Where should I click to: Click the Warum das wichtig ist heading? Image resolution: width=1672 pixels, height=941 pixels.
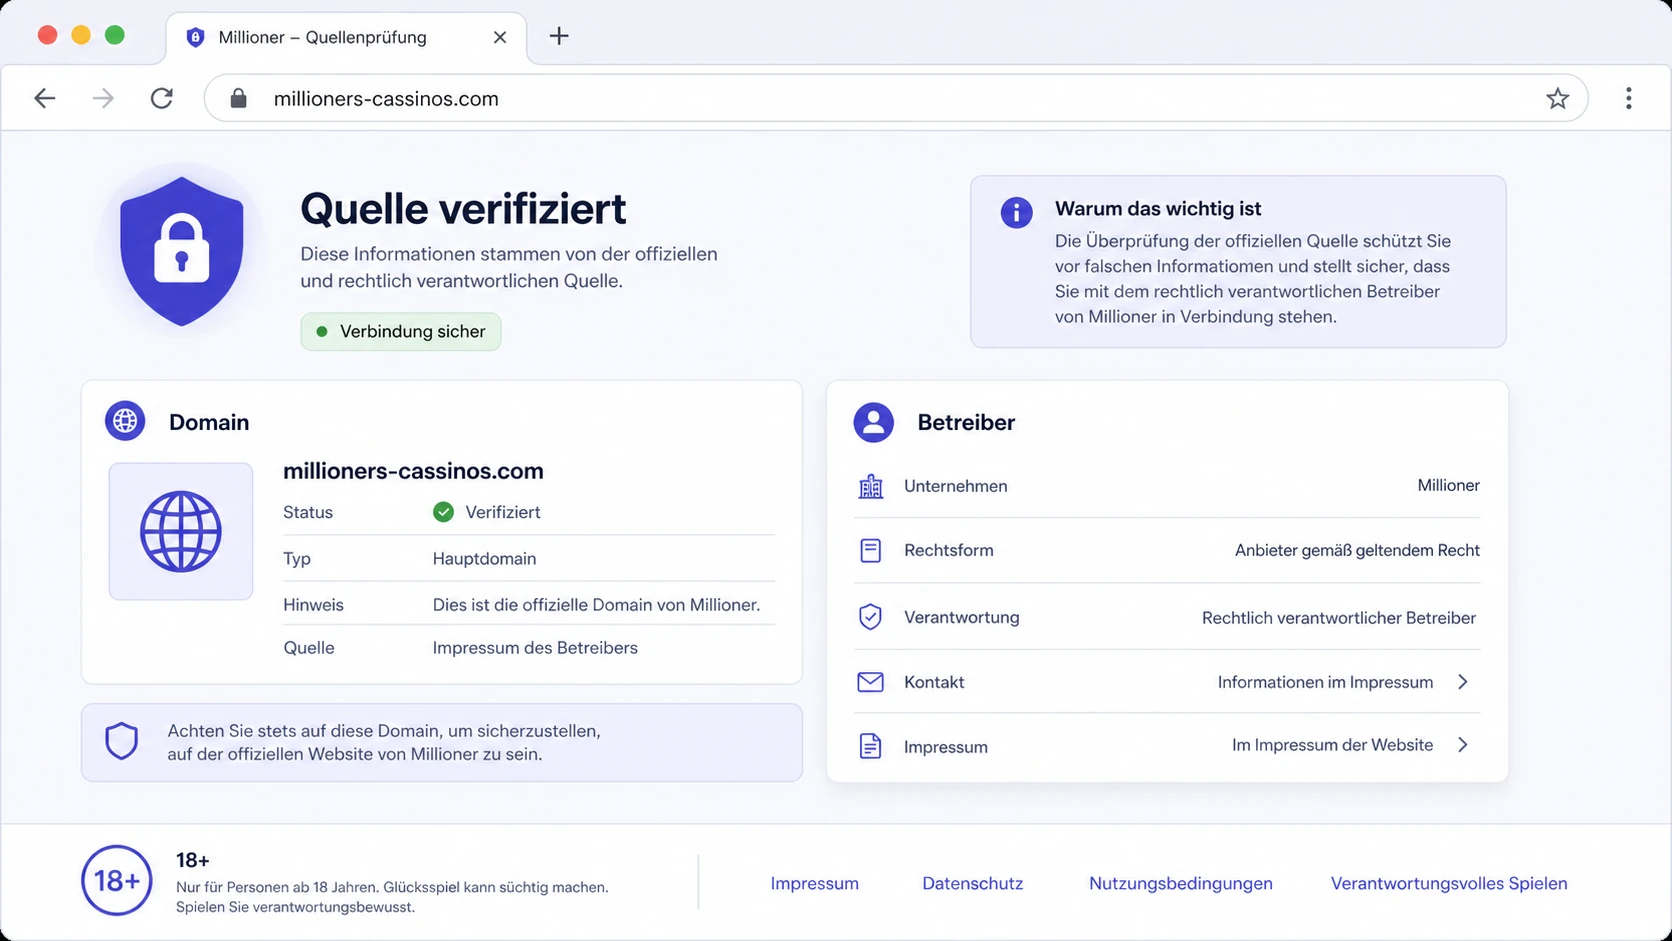1158,209
